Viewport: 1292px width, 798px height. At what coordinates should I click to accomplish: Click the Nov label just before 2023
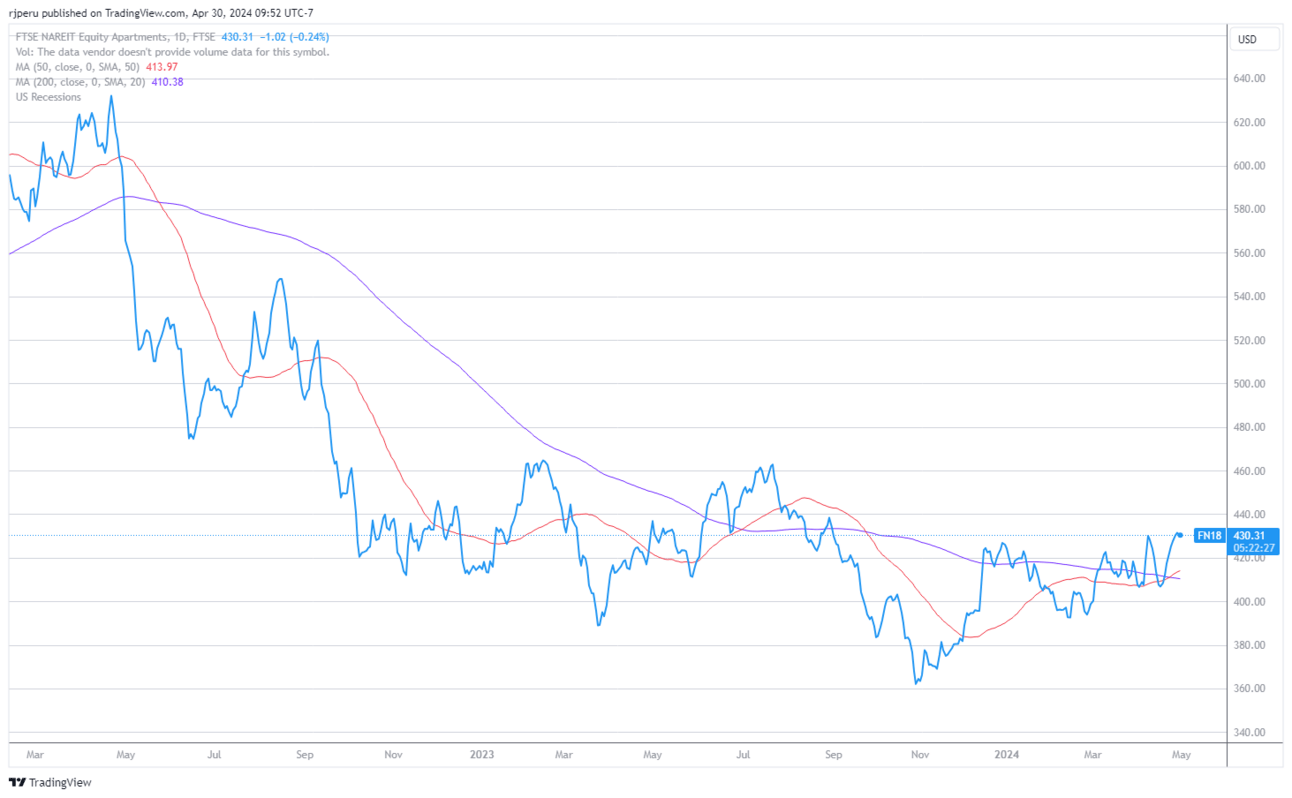point(393,755)
